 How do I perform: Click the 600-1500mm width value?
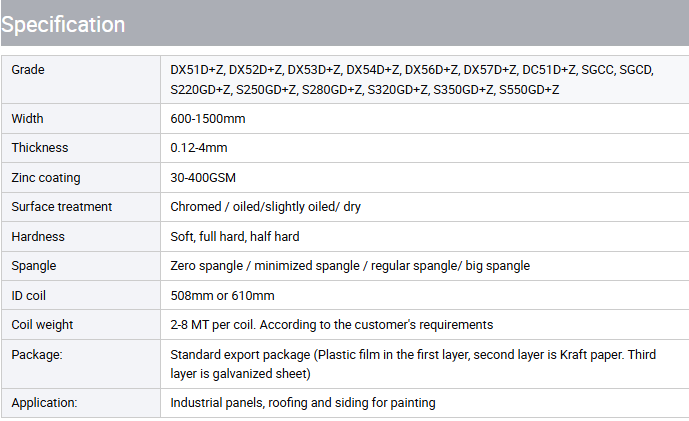pyautogui.click(x=208, y=119)
